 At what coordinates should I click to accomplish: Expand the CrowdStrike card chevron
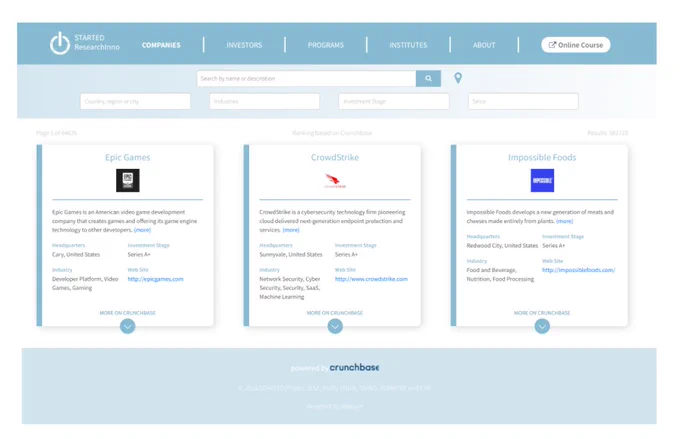(335, 326)
